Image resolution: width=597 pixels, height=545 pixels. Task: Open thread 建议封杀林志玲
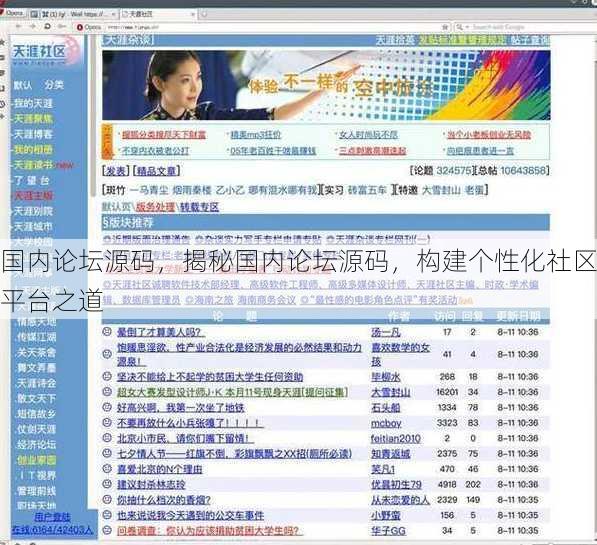click(x=151, y=484)
